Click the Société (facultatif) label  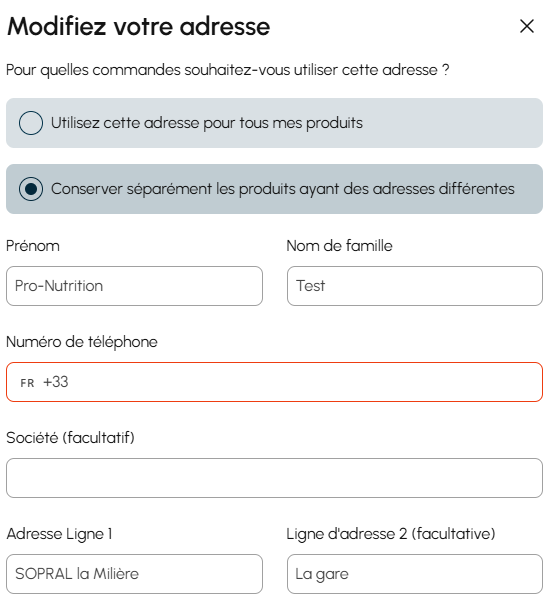(x=70, y=438)
